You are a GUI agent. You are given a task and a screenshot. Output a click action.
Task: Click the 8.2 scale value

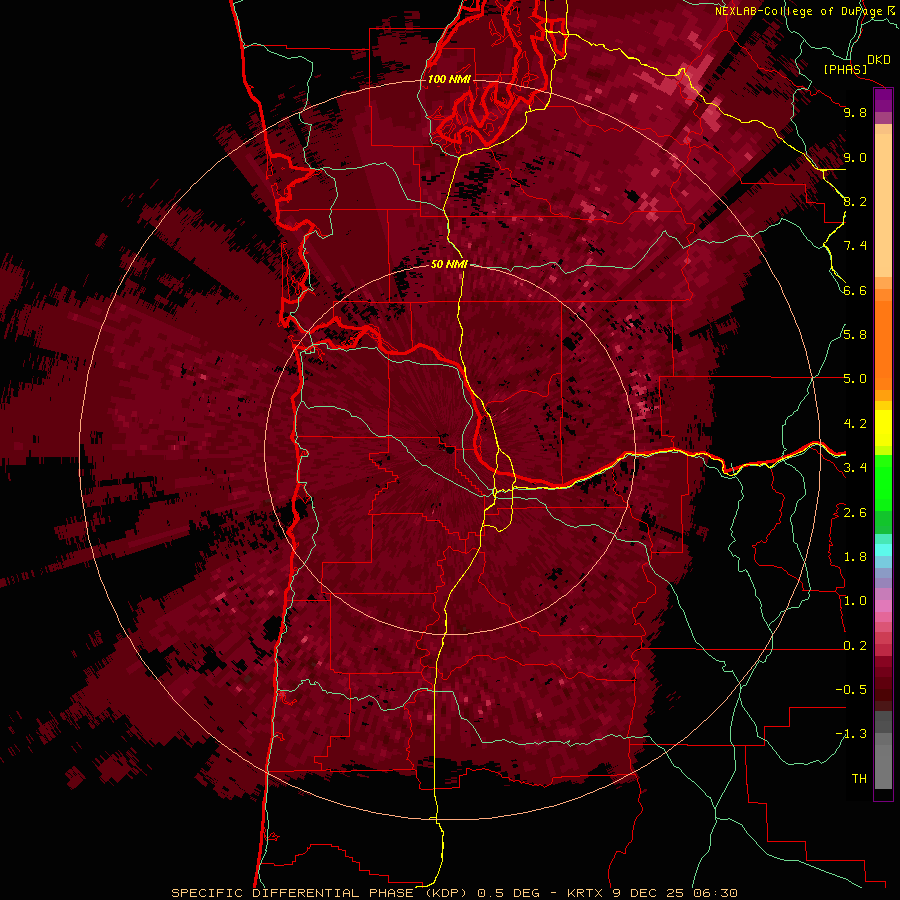coord(855,201)
